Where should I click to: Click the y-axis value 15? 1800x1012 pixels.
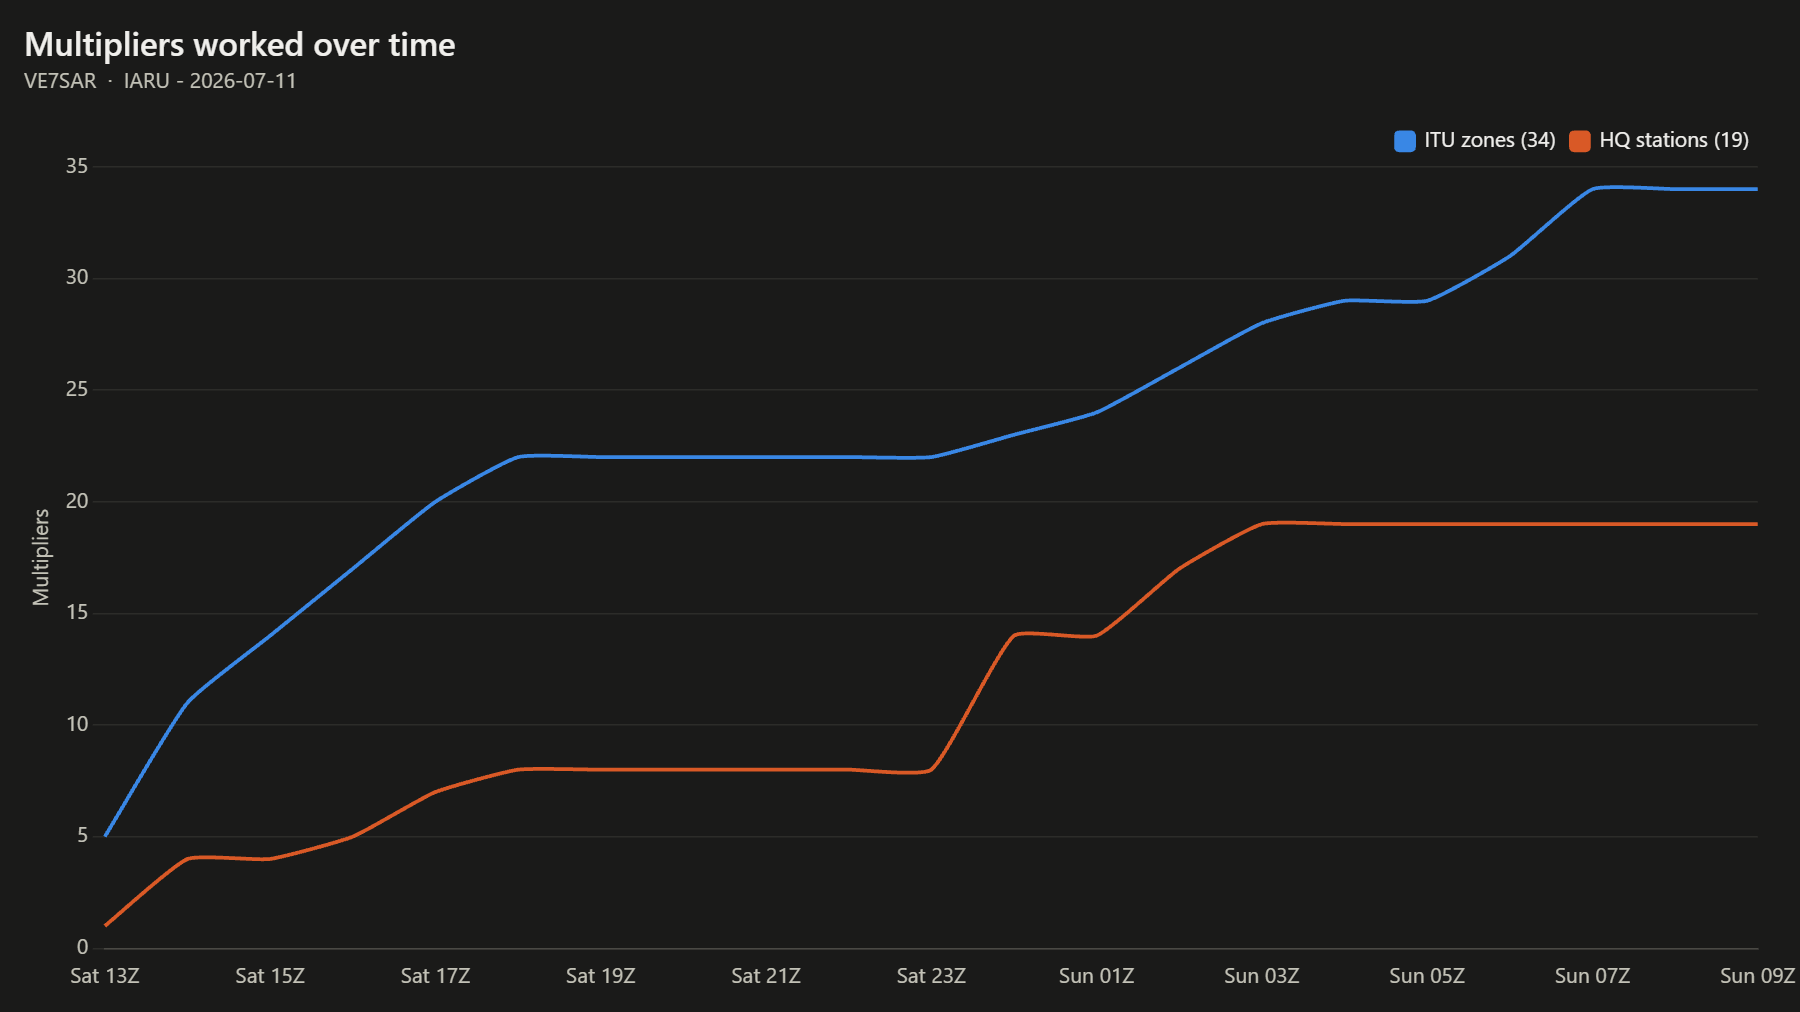pos(77,612)
